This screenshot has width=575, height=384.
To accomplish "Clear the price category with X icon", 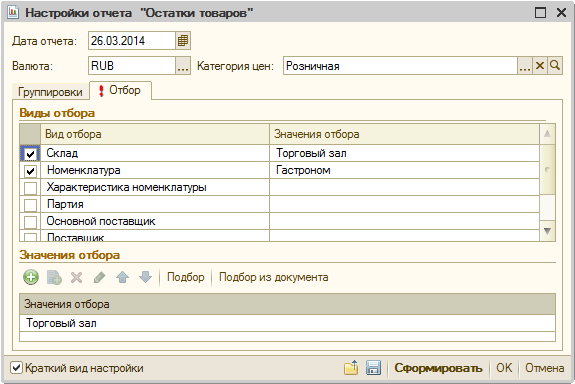I will (540, 66).
